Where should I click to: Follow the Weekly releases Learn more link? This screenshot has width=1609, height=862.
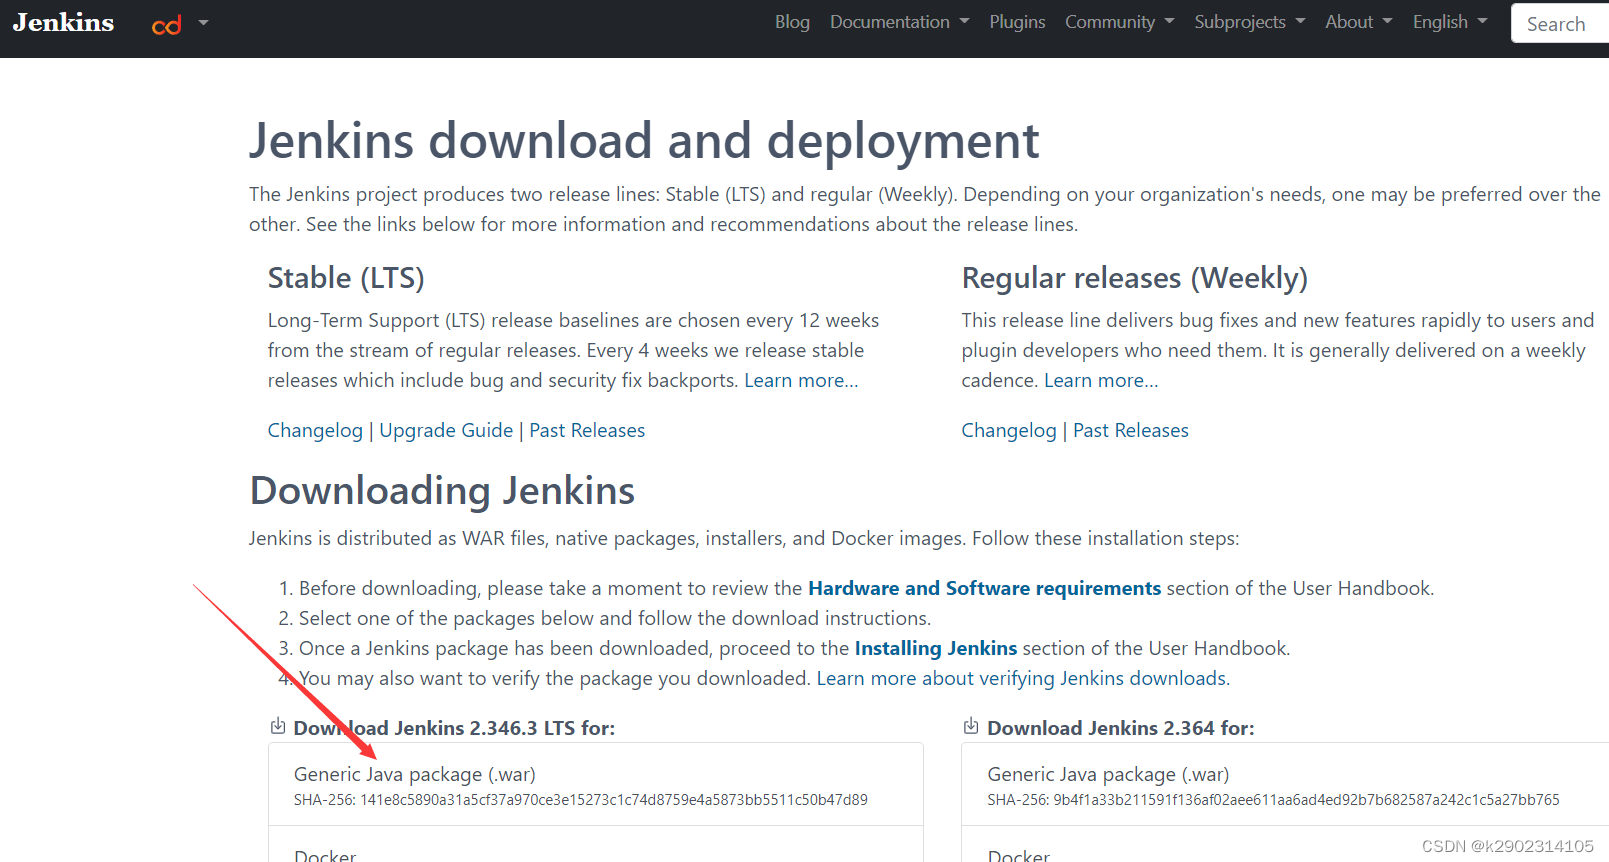tap(1101, 380)
